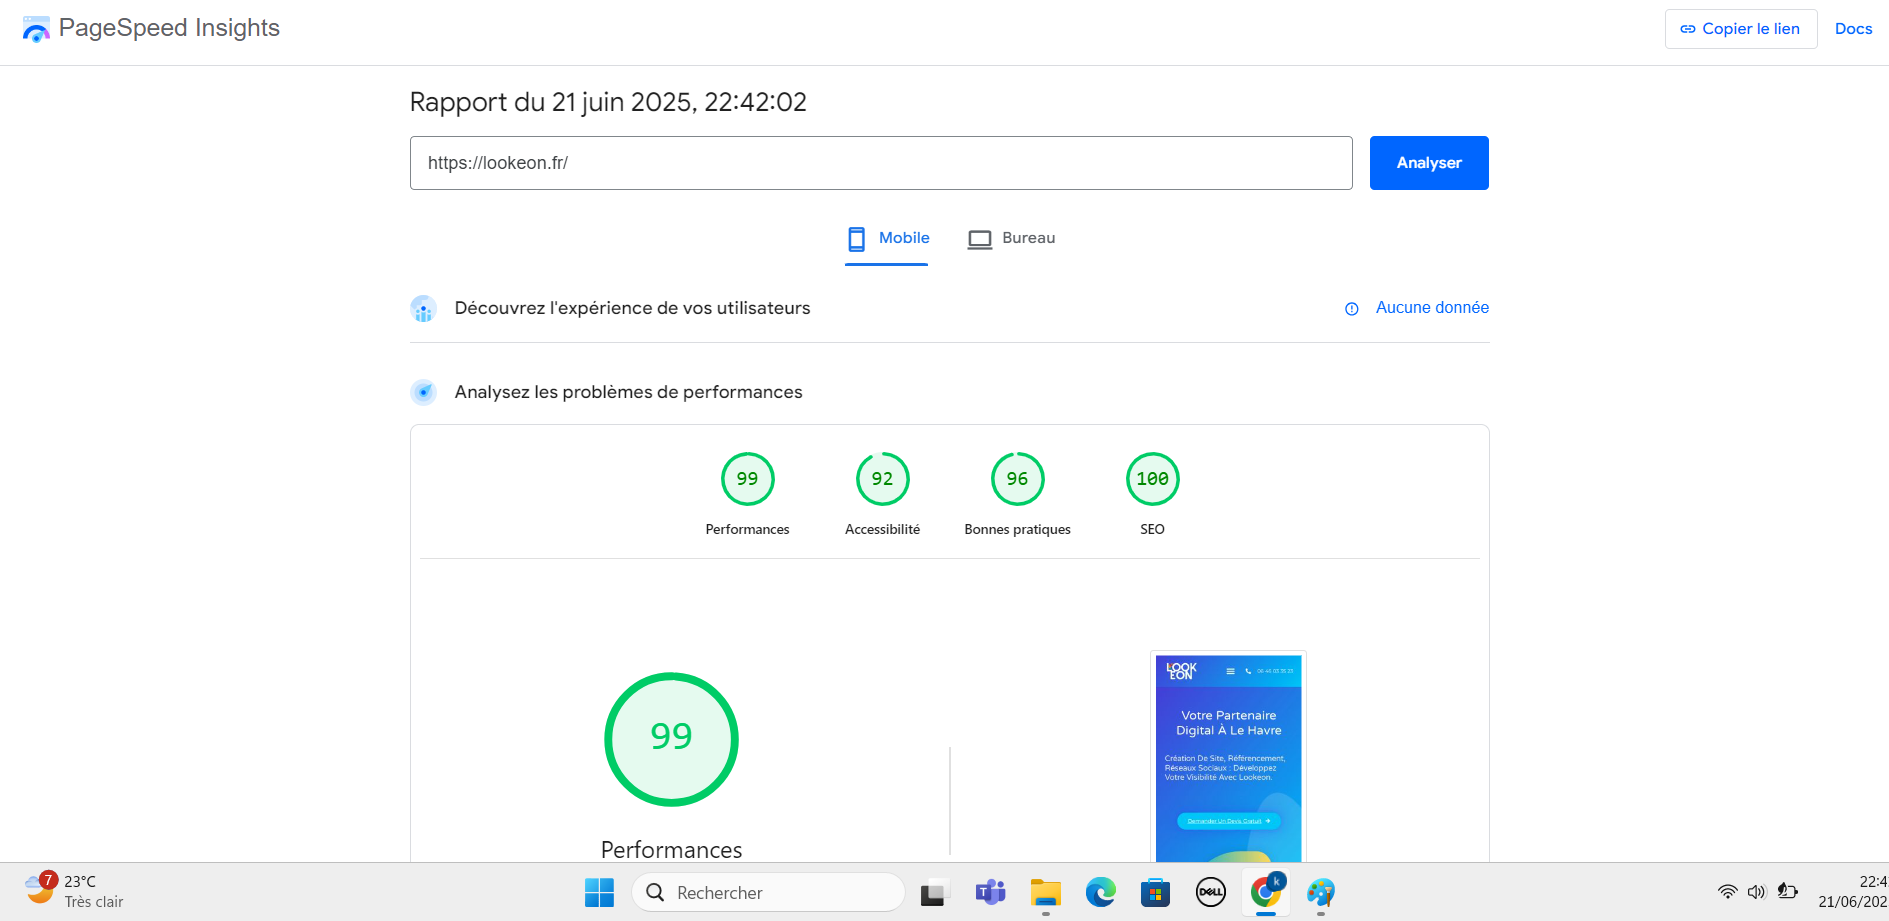Screen dimensions: 1889x921
Task: Open the Docs link
Action: 1853,28
